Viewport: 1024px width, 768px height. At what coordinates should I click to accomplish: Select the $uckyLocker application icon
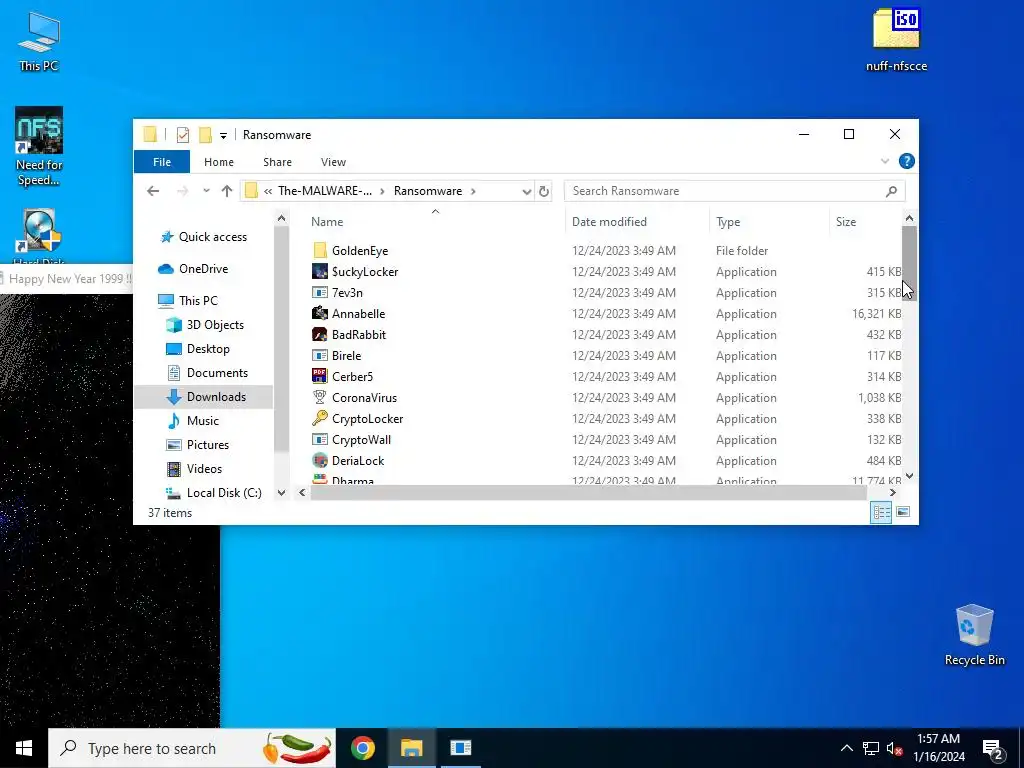(319, 271)
